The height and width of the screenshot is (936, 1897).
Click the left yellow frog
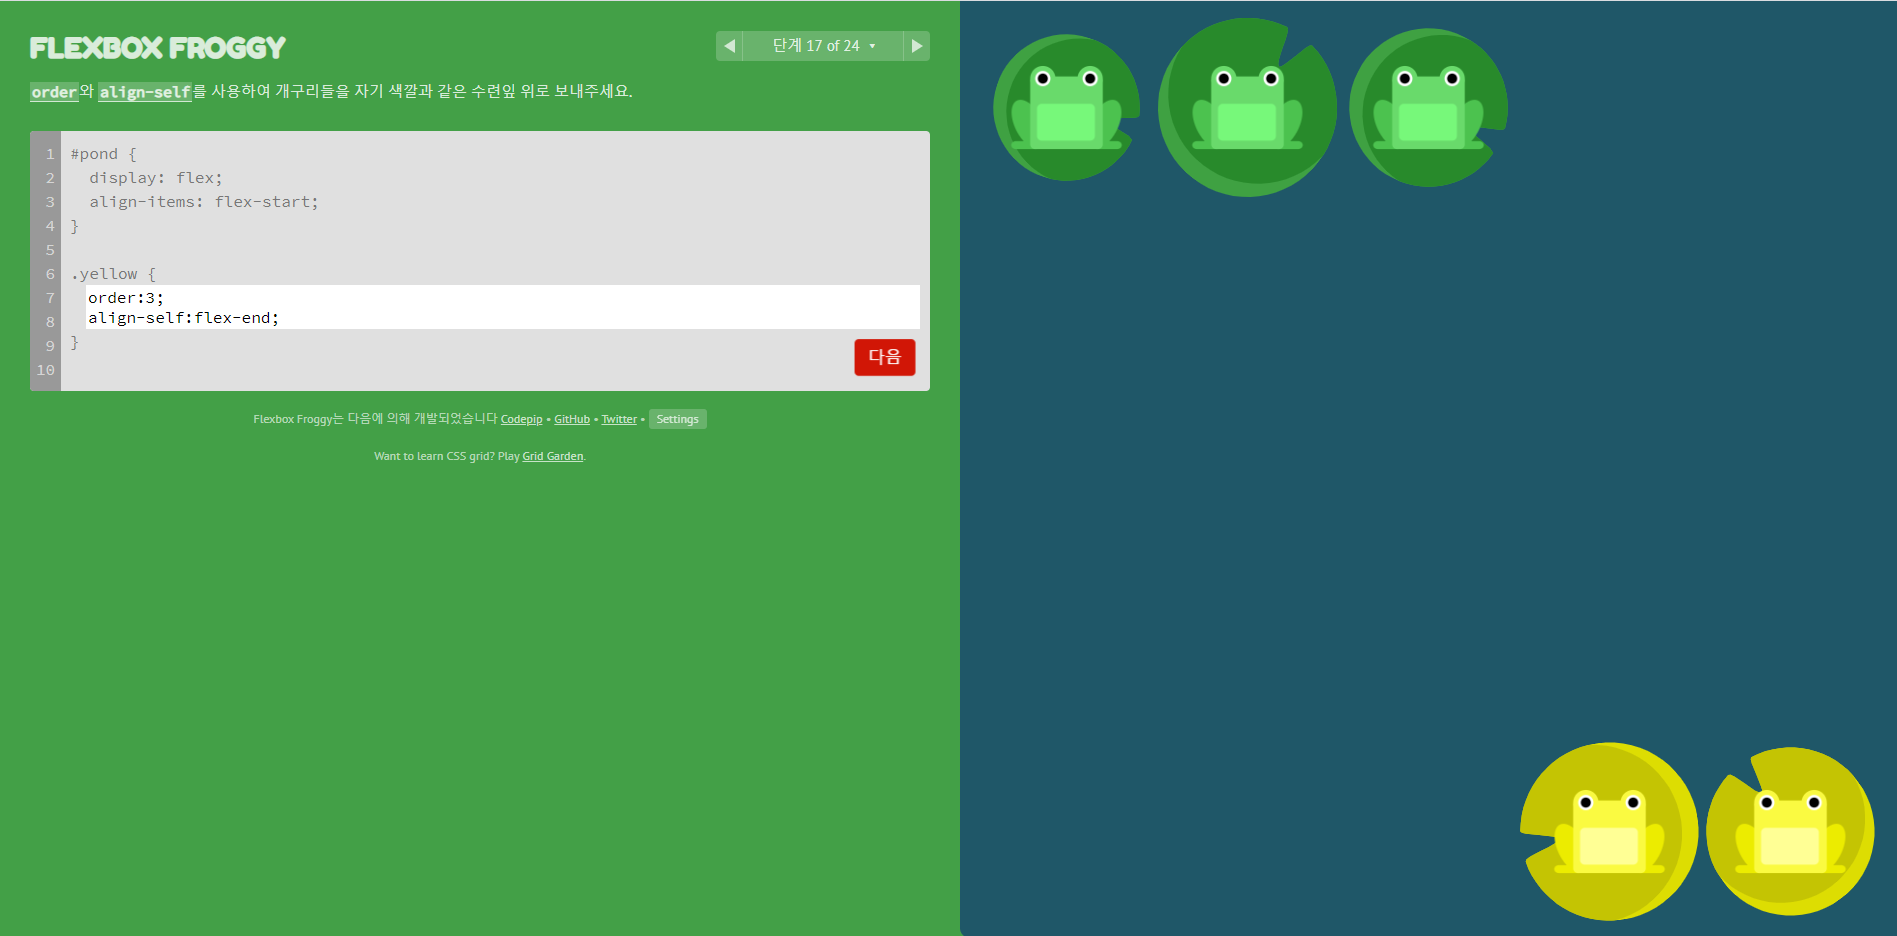1609,832
